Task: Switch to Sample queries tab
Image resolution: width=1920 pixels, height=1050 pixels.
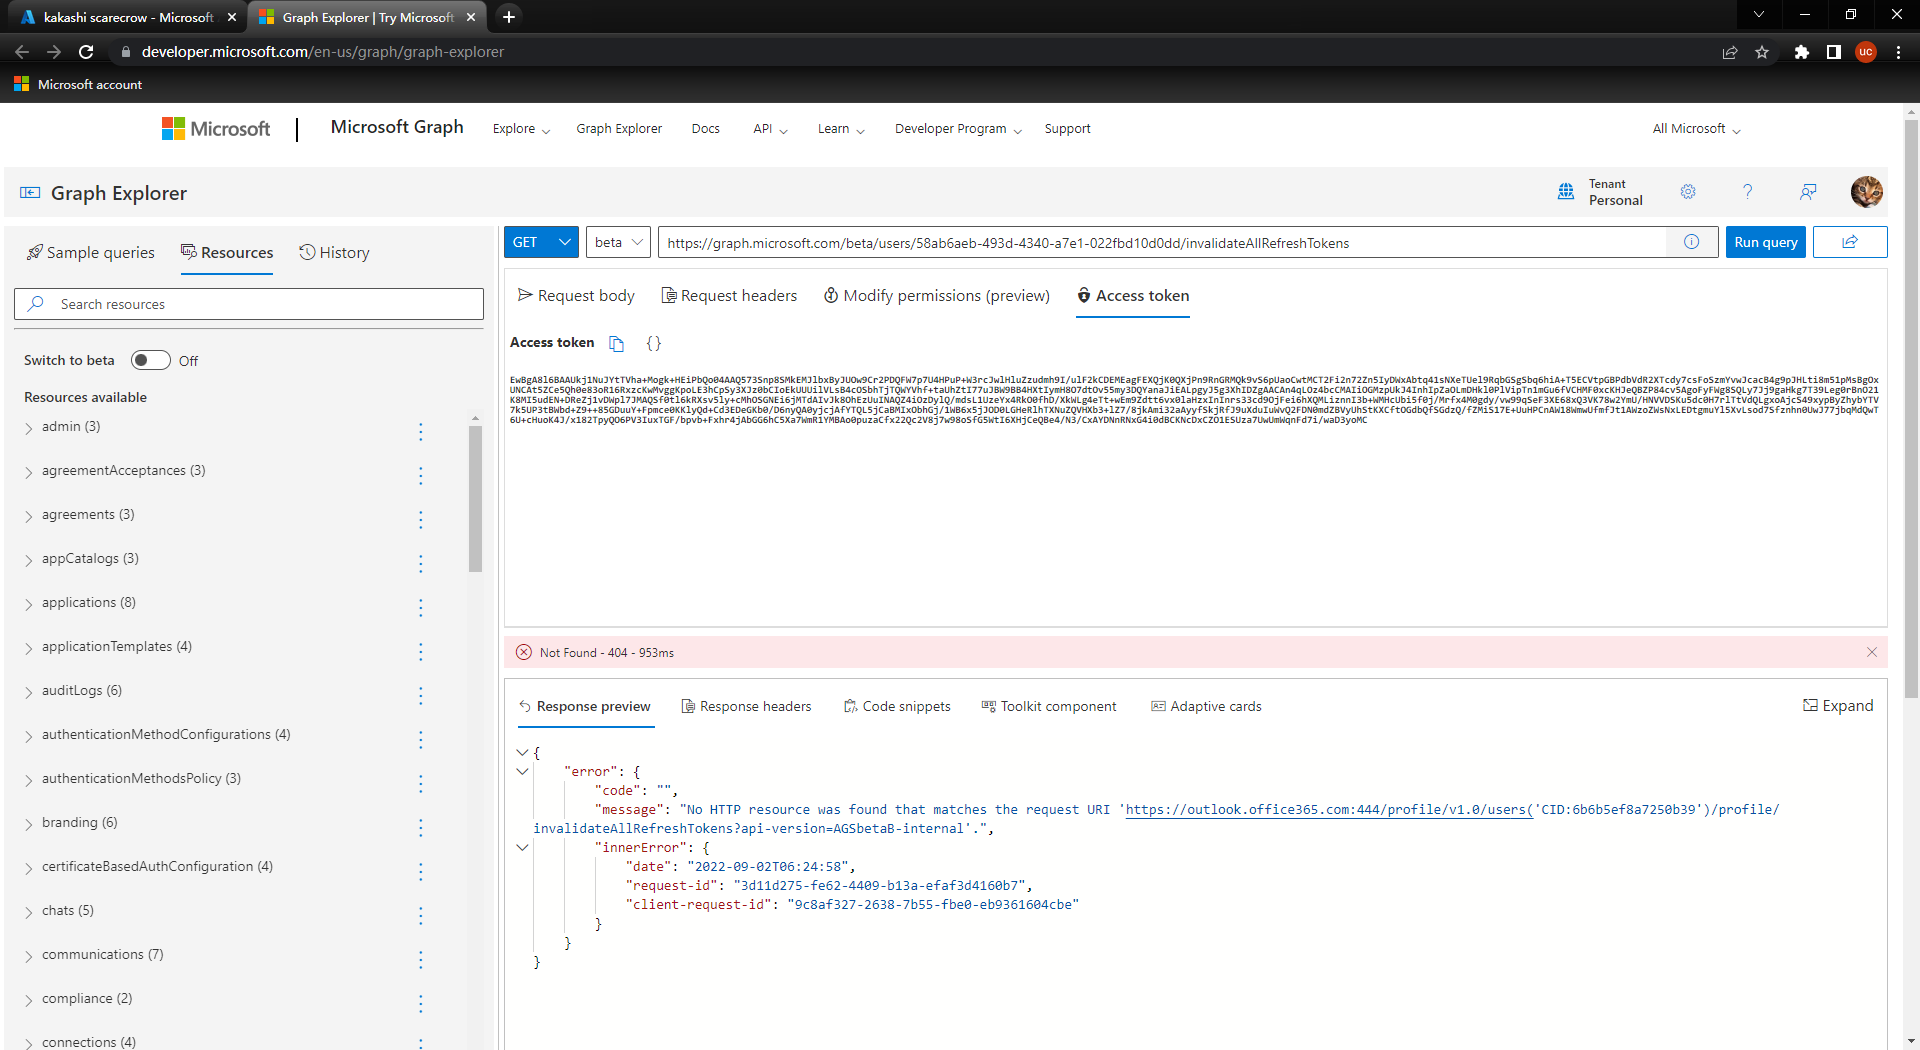Action: pyautogui.click(x=91, y=253)
